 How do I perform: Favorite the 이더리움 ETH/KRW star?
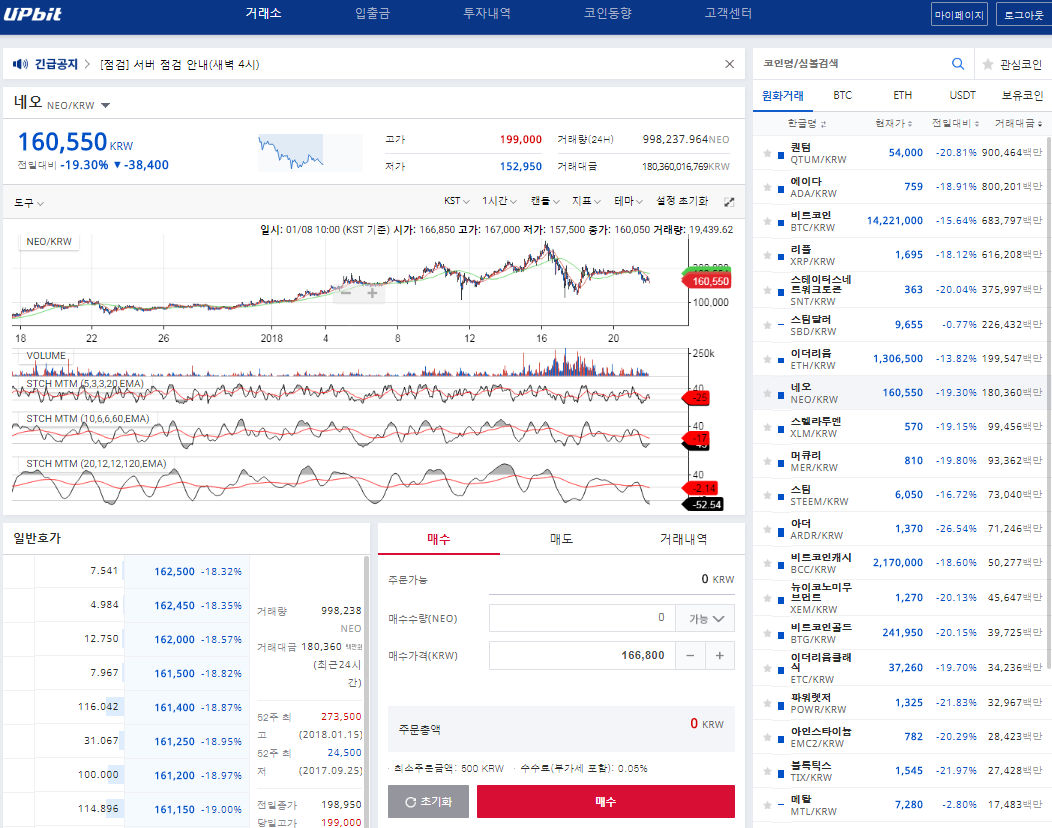click(767, 360)
